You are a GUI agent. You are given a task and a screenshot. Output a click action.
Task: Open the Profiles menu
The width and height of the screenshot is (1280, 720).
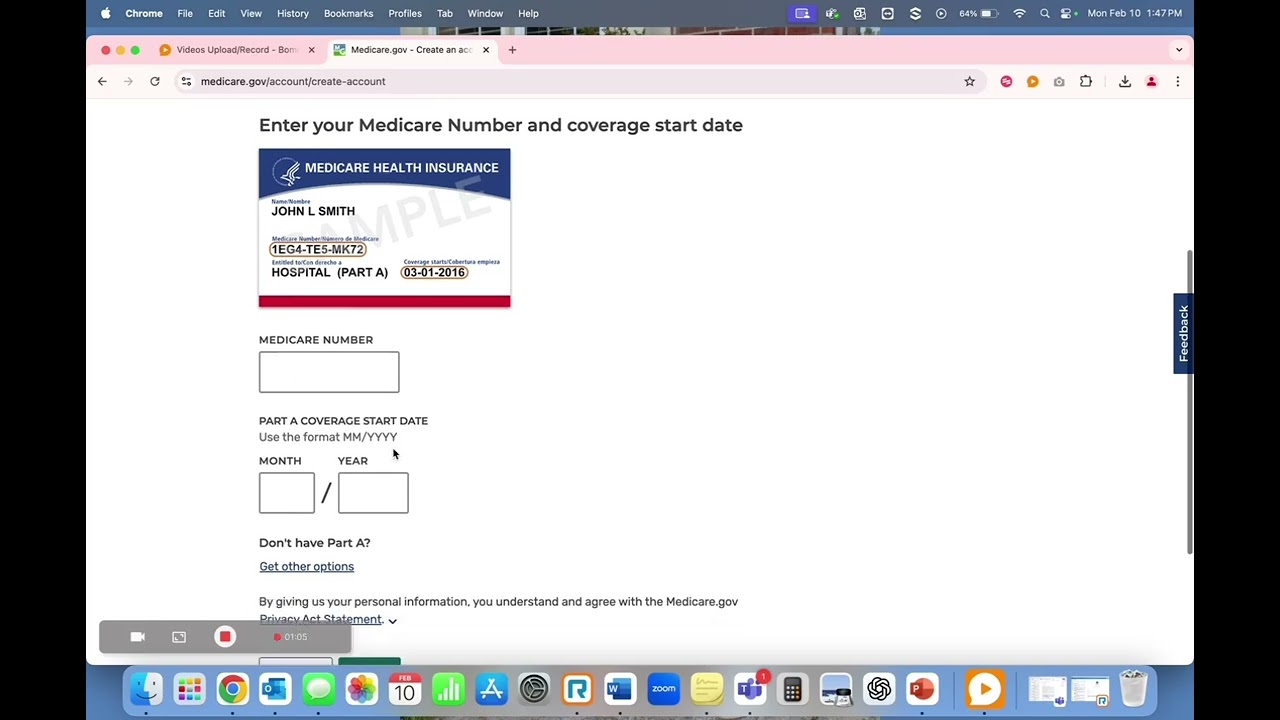[x=405, y=13]
